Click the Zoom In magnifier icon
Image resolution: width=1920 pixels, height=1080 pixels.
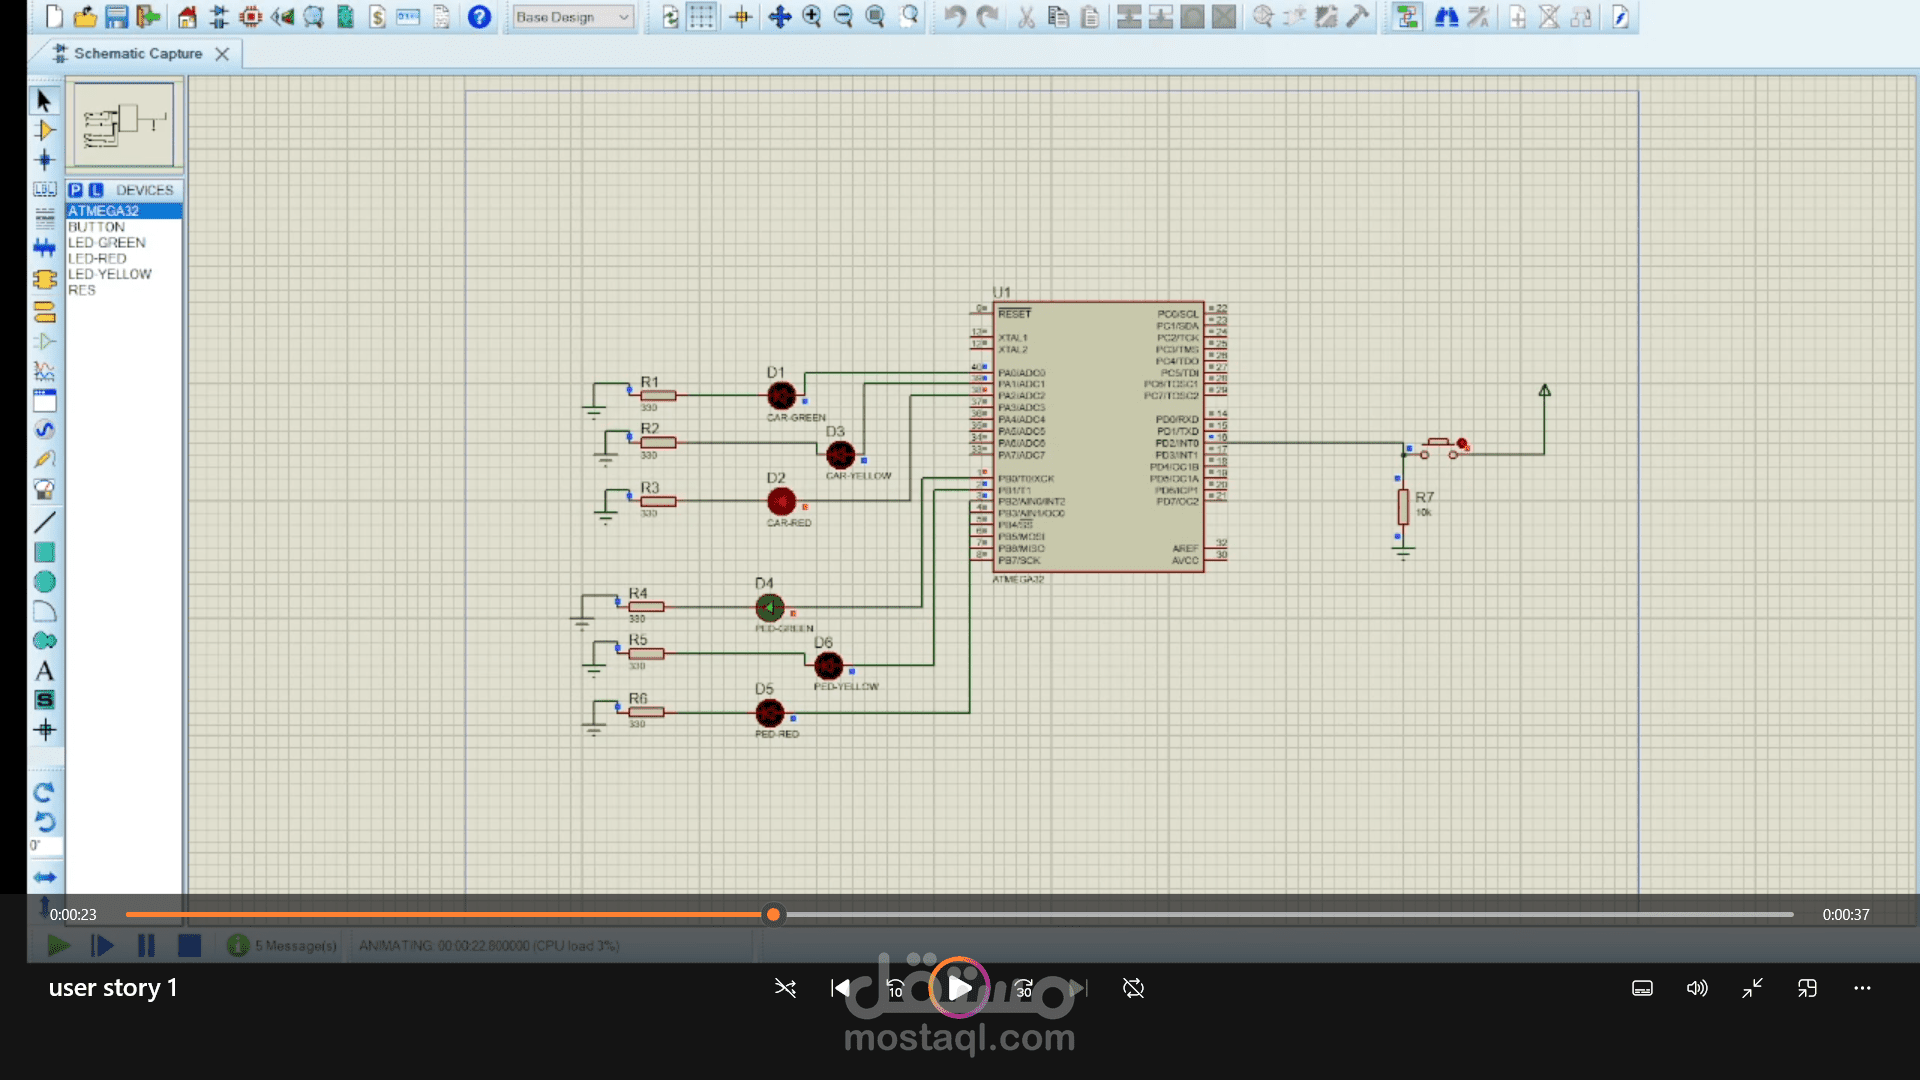pos(812,17)
